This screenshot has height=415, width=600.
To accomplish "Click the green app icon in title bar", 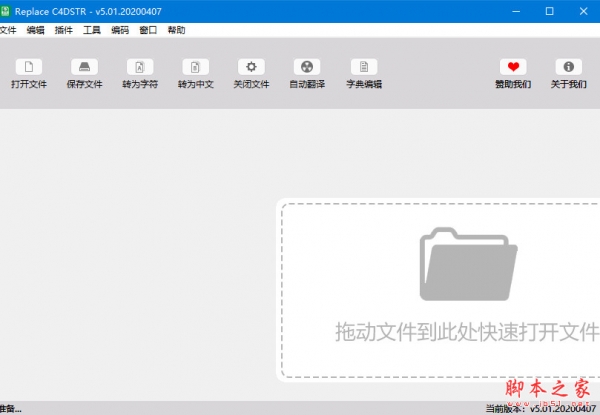I will pyautogui.click(x=5, y=11).
